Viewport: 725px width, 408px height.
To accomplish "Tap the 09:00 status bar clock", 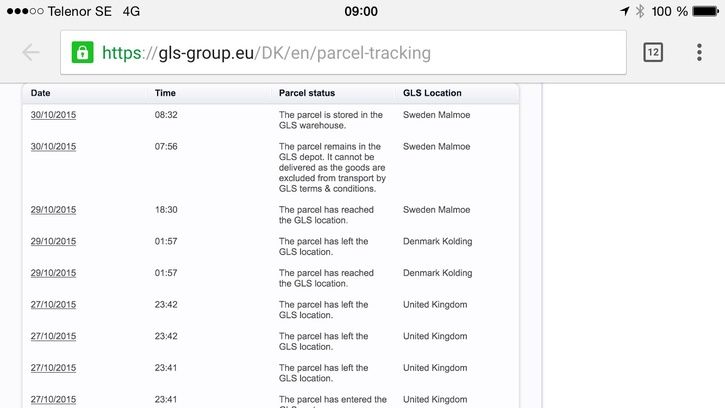I will [x=361, y=11].
